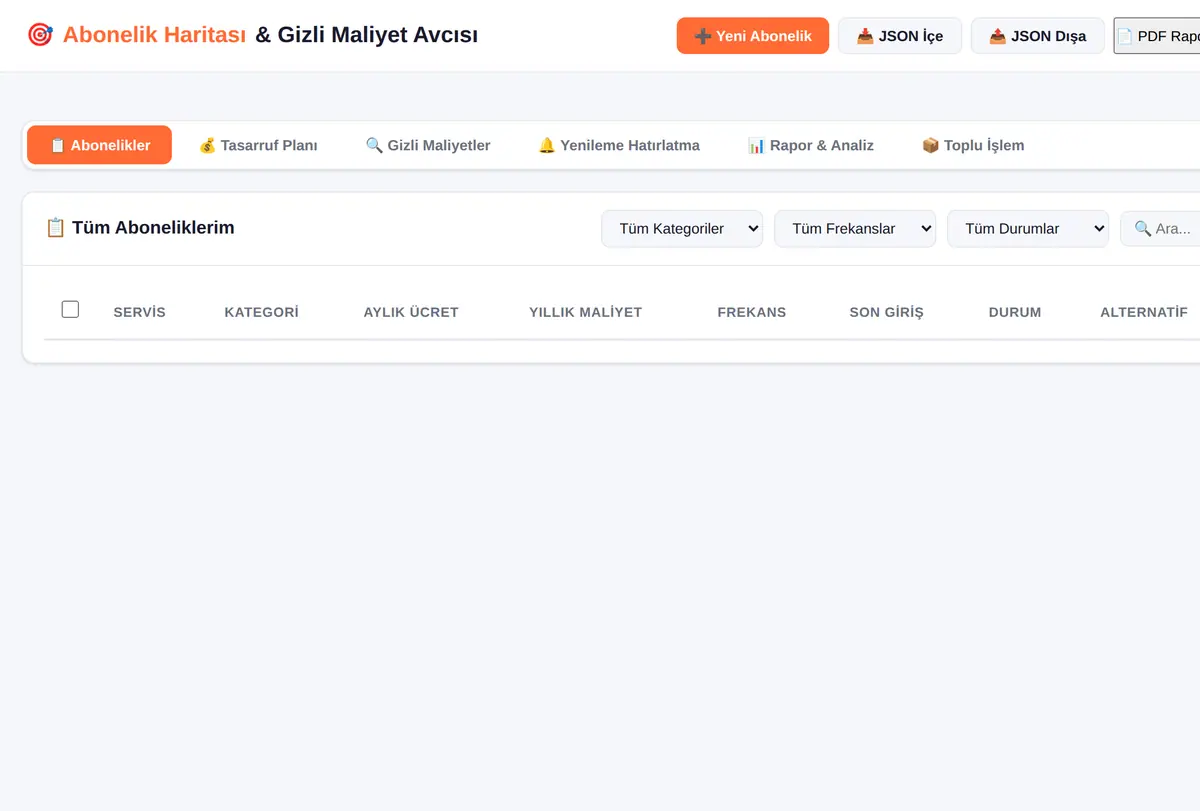Click the target logo icon beside Abonelik Haritası
Screen dimensions: 1200x811
(x=40, y=35)
